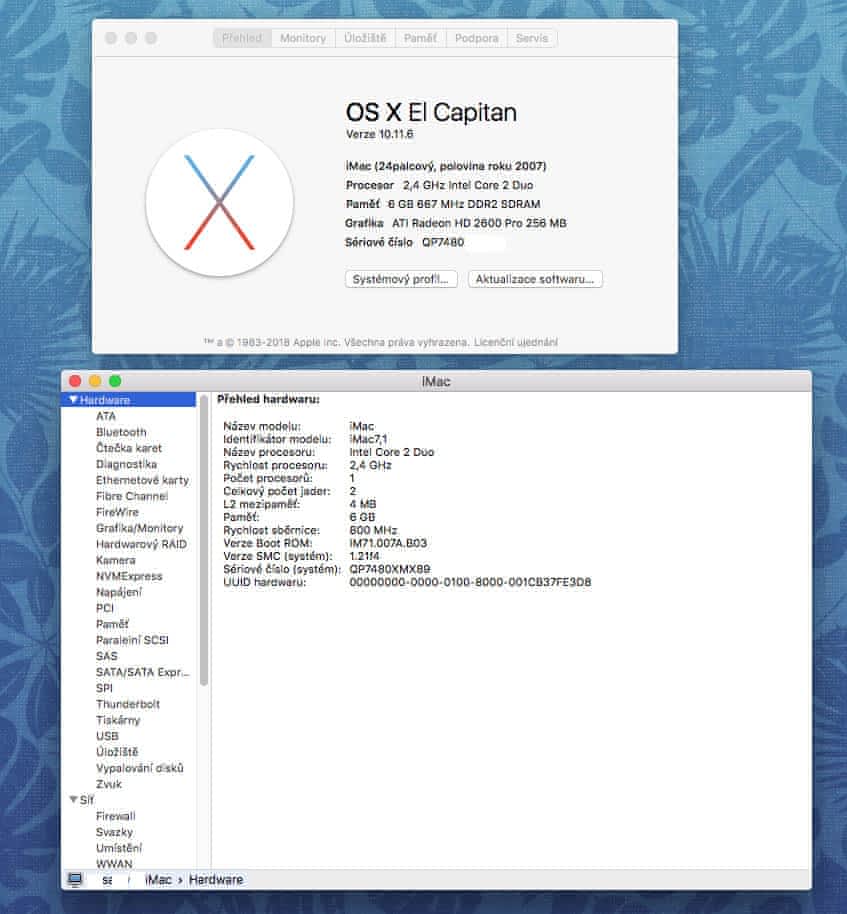Select ATA in the sidebar
The width and height of the screenshot is (847, 914).
106,416
